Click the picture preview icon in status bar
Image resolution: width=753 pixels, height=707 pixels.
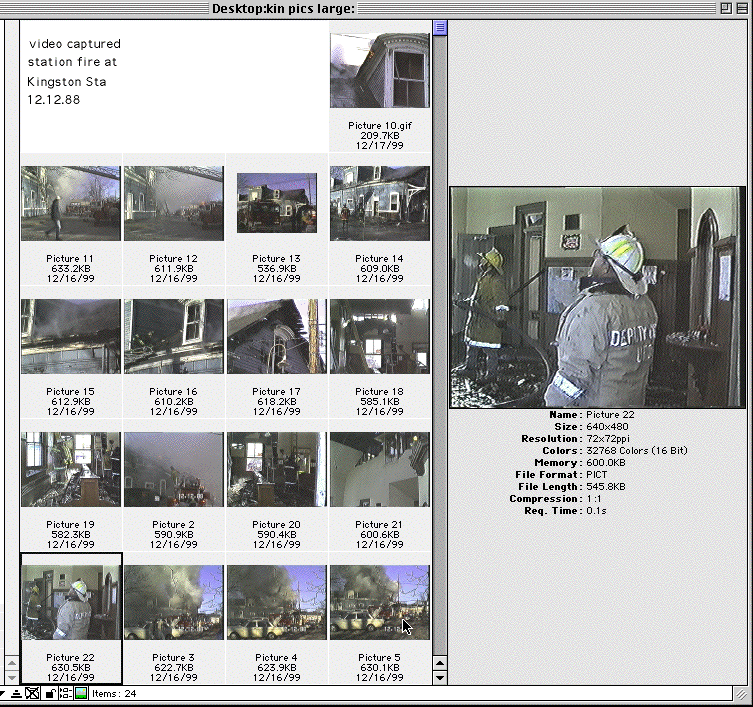point(81,693)
